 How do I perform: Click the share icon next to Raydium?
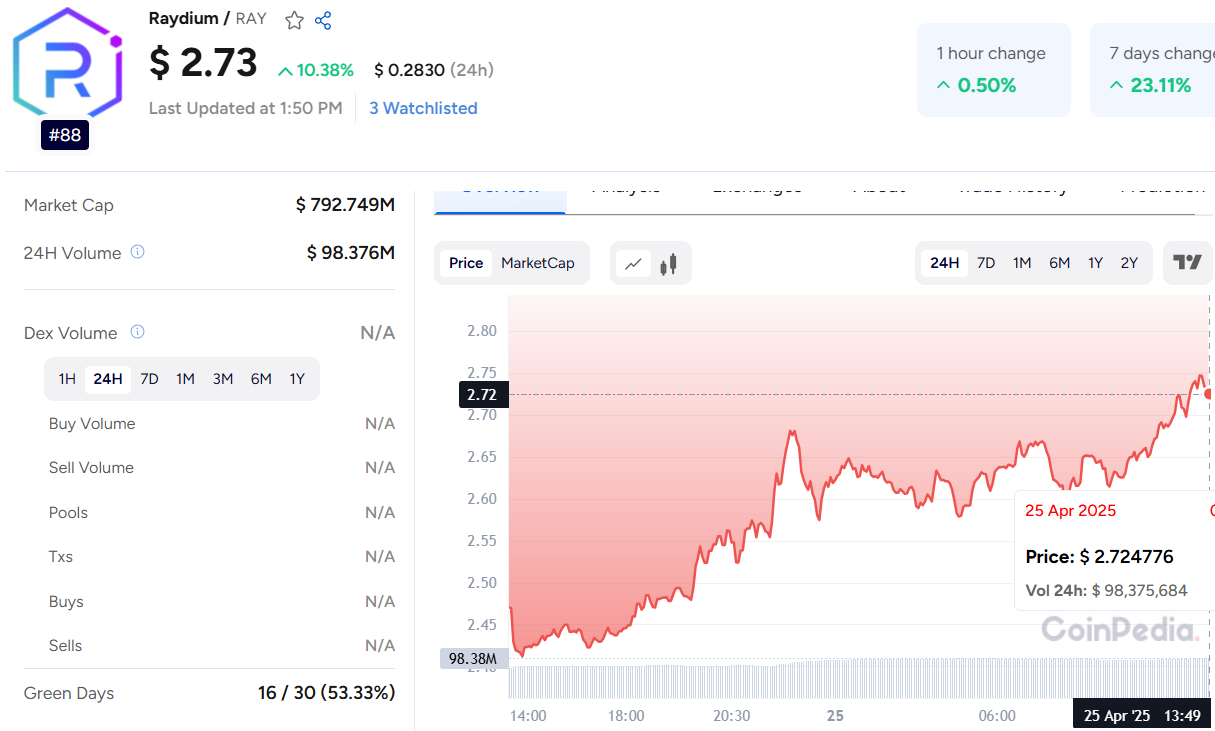pos(323,20)
